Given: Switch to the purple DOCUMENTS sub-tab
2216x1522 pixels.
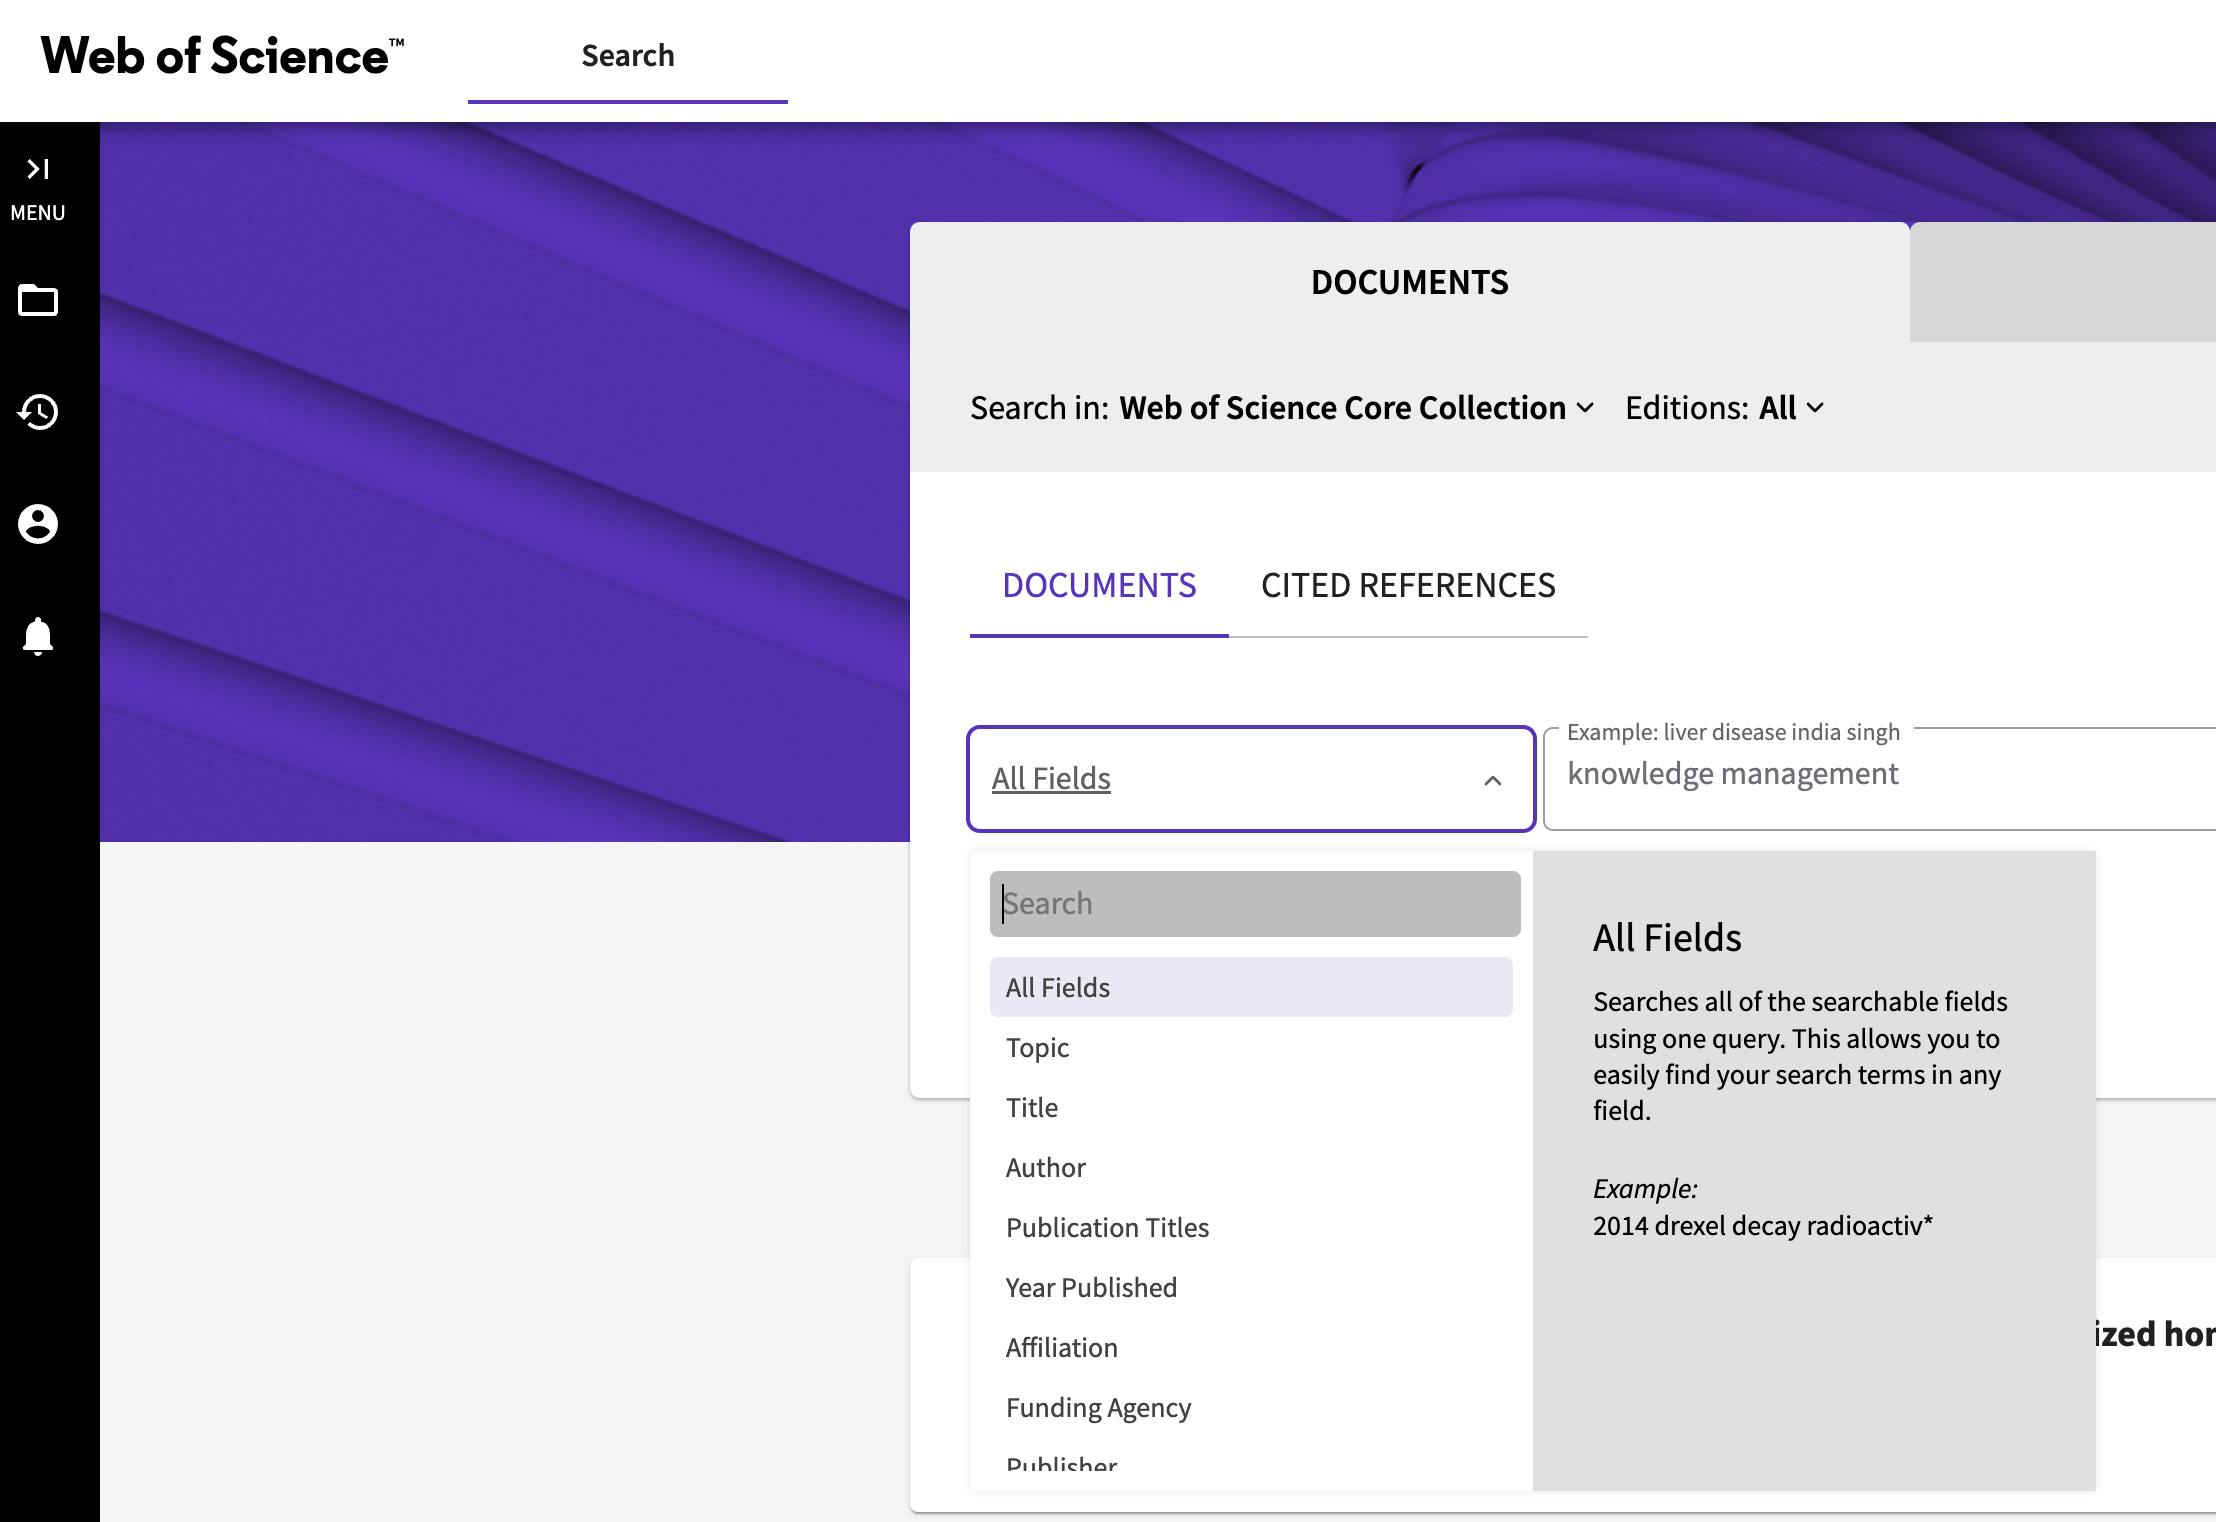Looking at the screenshot, I should coord(1099,586).
